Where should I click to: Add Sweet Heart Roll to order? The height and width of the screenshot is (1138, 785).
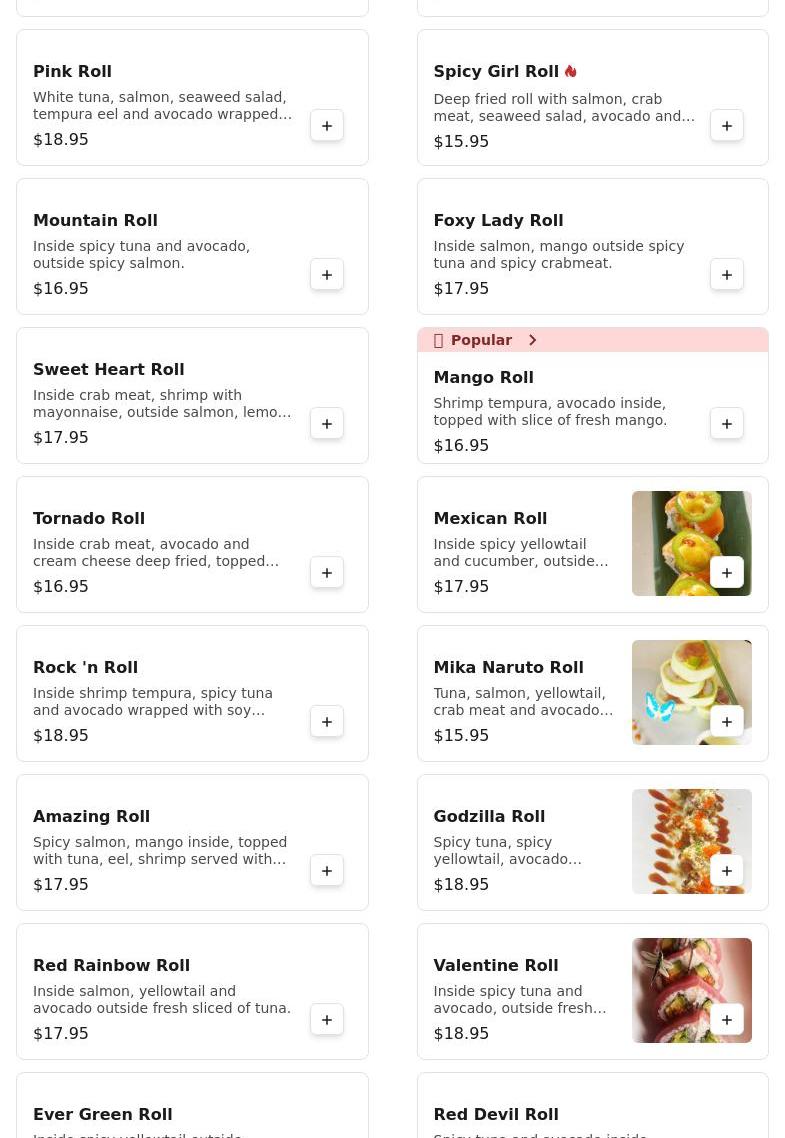point(327,424)
